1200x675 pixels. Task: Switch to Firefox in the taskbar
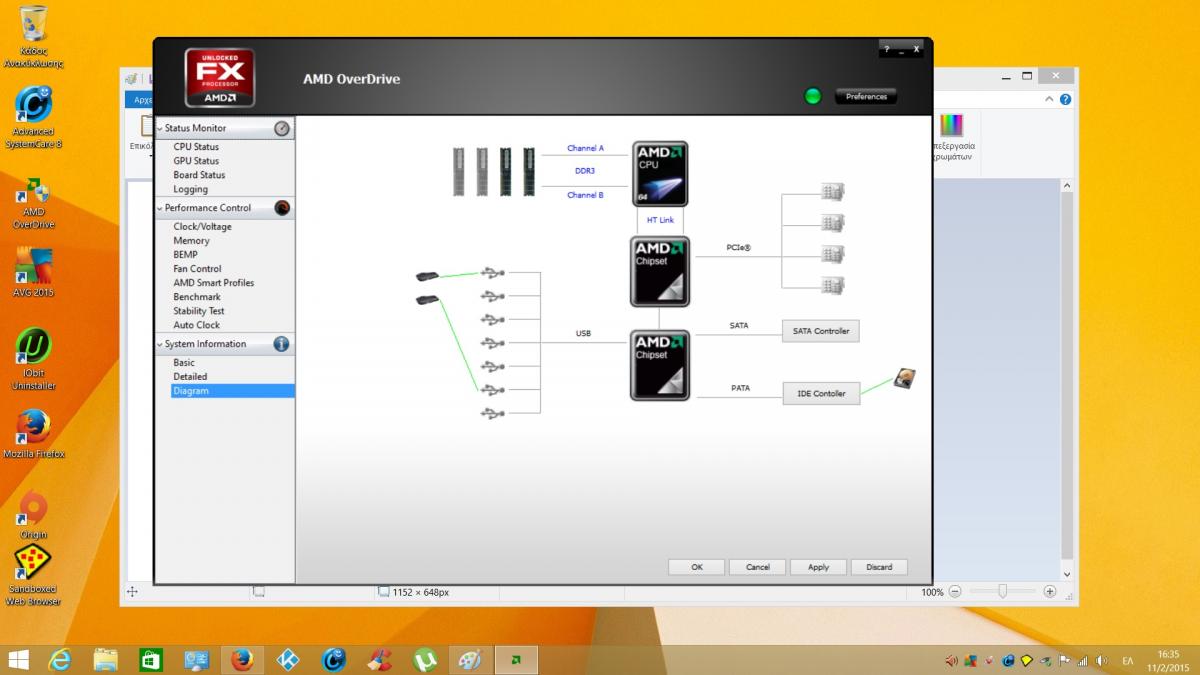[x=241, y=660]
